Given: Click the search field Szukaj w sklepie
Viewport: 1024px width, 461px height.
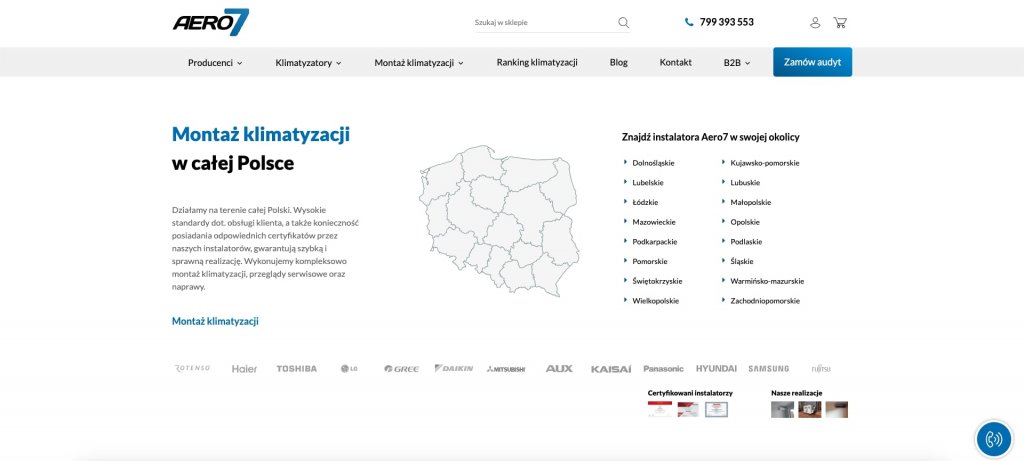Looking at the screenshot, I should point(542,22).
